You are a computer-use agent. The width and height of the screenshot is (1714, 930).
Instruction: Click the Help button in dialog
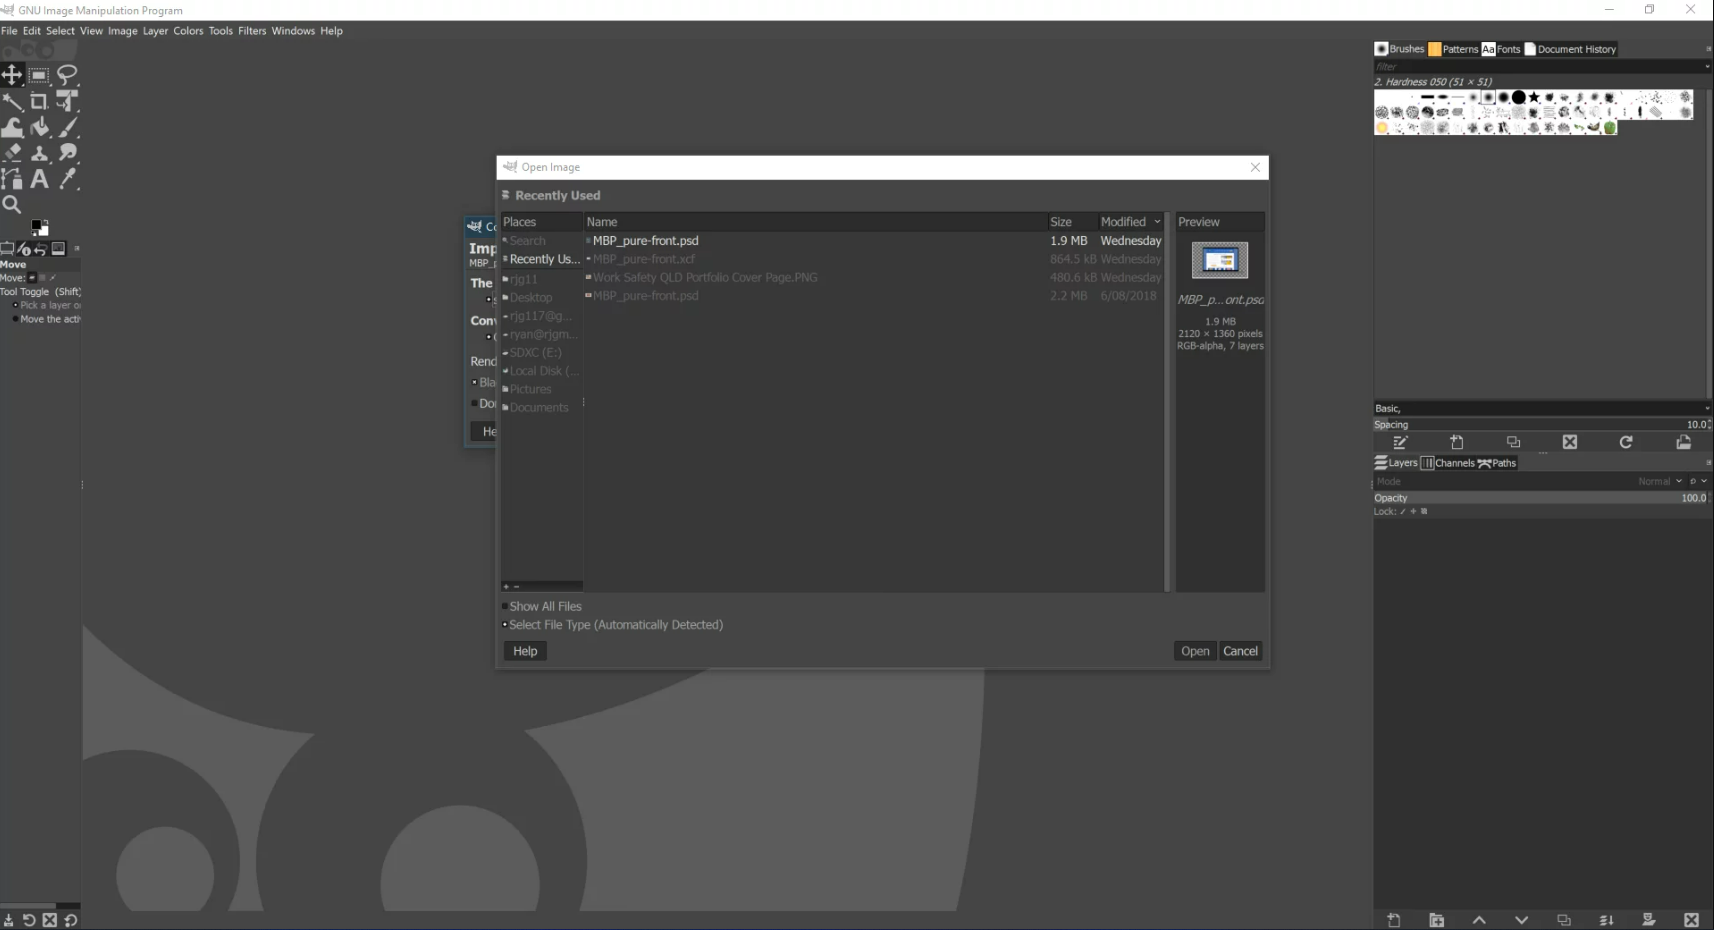(525, 651)
